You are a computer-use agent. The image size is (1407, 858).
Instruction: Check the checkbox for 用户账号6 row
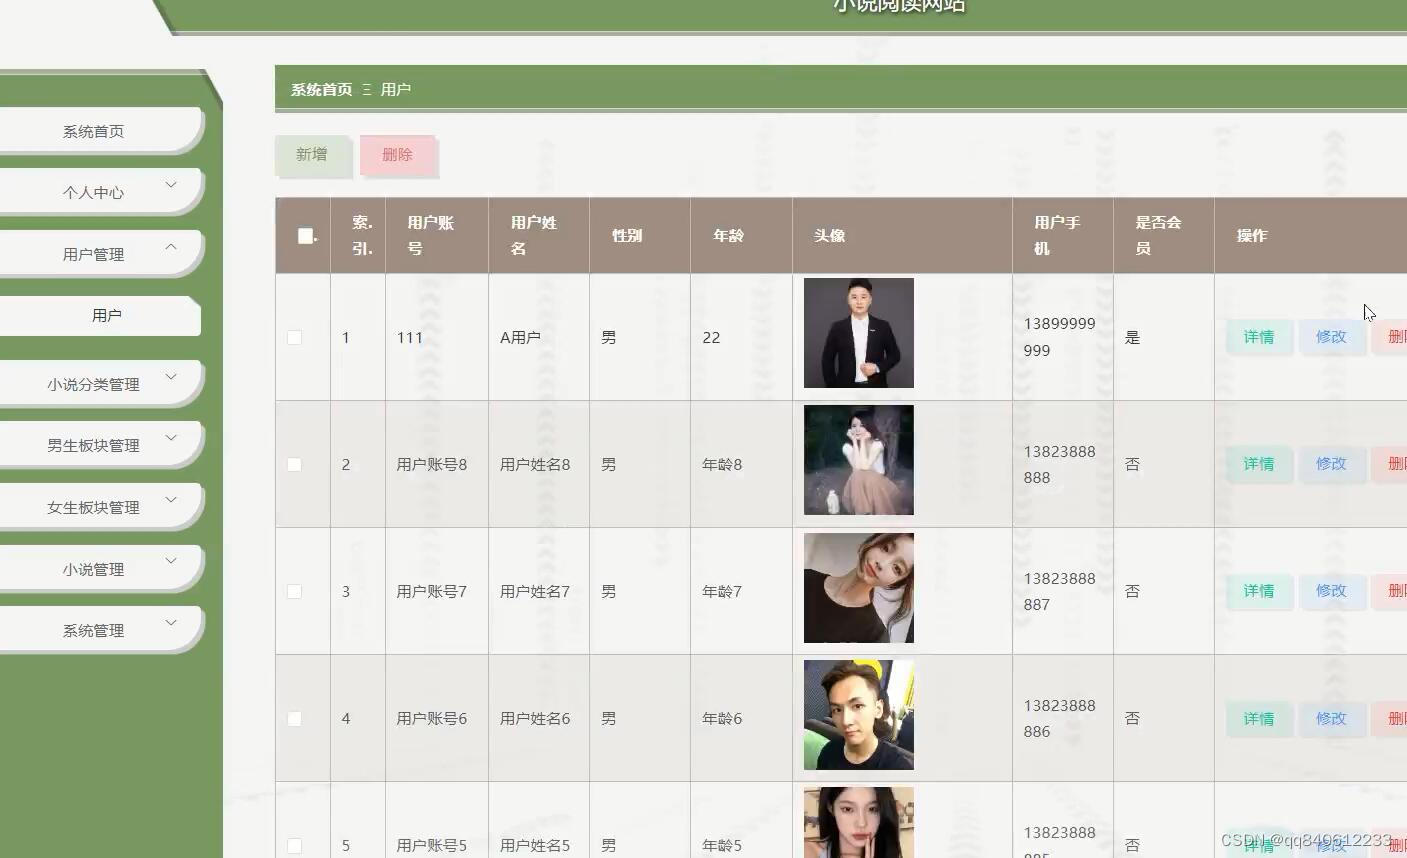tap(294, 719)
